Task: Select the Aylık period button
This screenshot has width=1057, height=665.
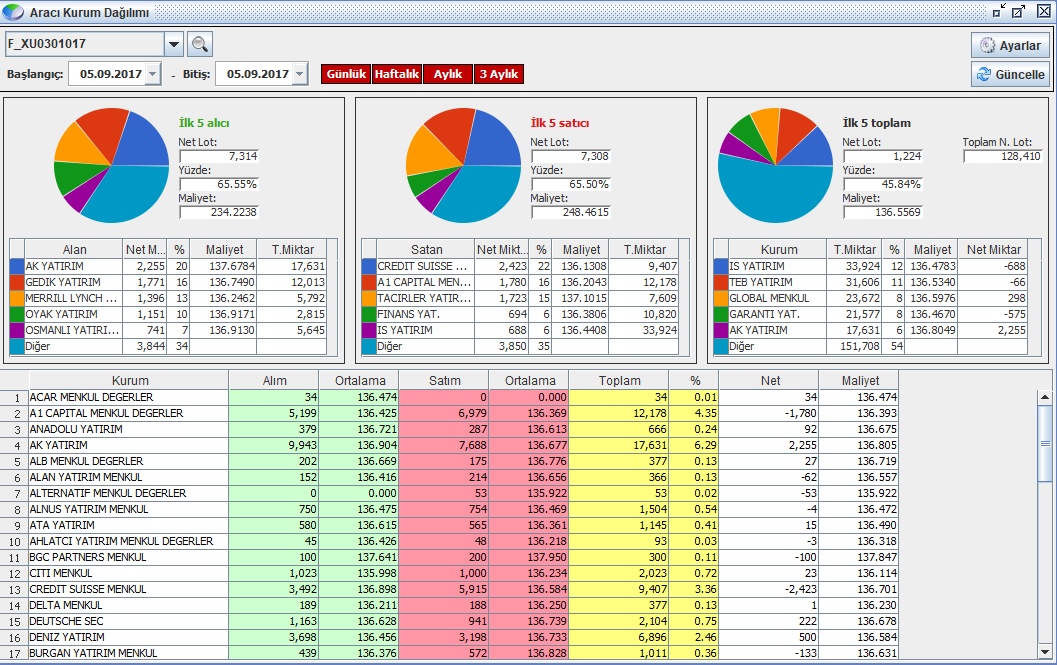Action: coord(448,74)
